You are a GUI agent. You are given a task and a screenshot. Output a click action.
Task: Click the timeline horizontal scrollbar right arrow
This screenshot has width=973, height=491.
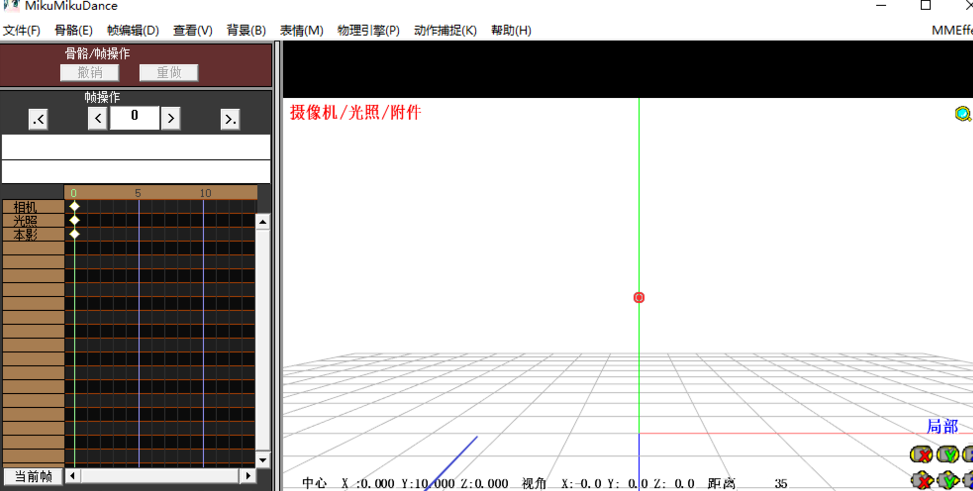point(248,476)
